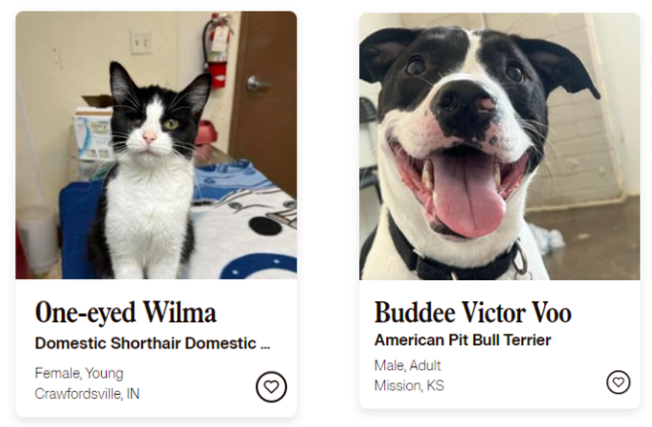This screenshot has width=652, height=427.
Task: Open One-eyed Wilma's cat photo
Action: tap(156, 145)
